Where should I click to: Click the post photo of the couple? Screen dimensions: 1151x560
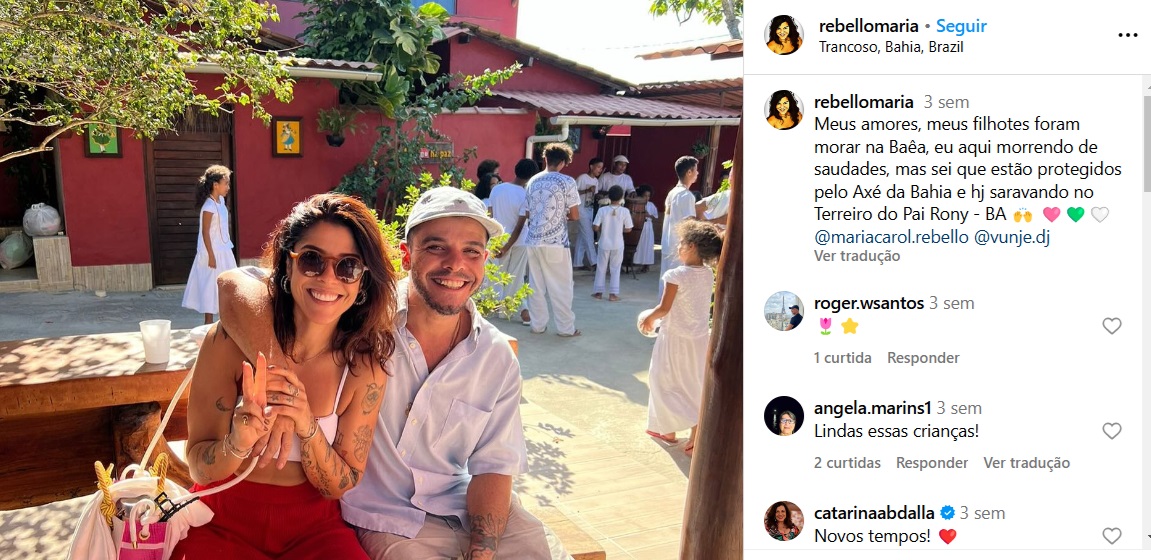[x=371, y=280]
